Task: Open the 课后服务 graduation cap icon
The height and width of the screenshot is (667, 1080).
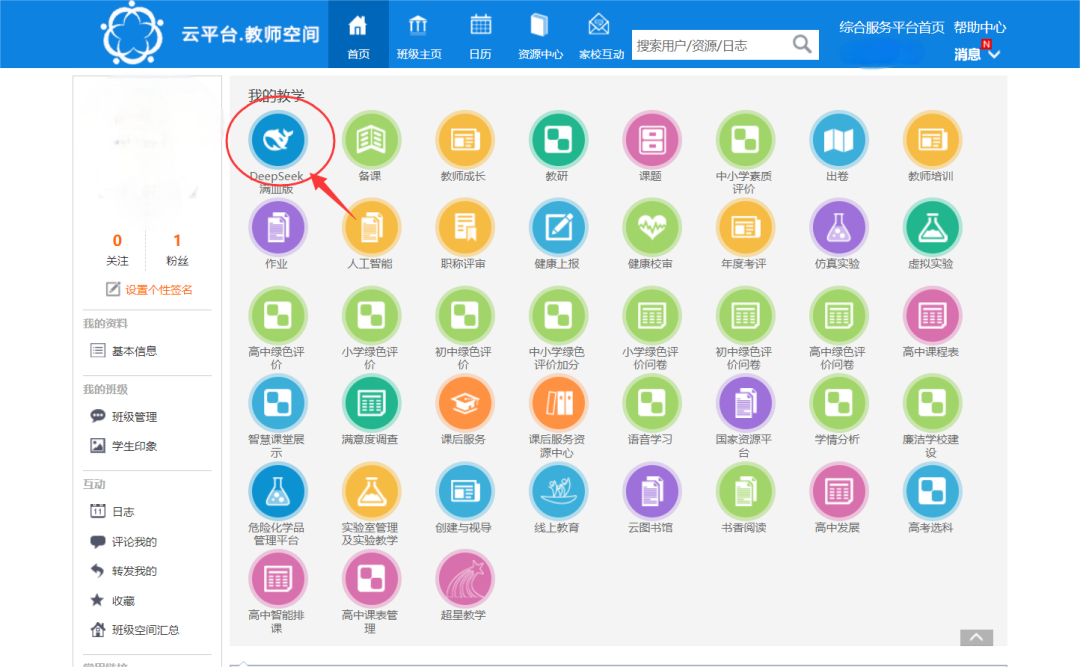Action: (464, 403)
